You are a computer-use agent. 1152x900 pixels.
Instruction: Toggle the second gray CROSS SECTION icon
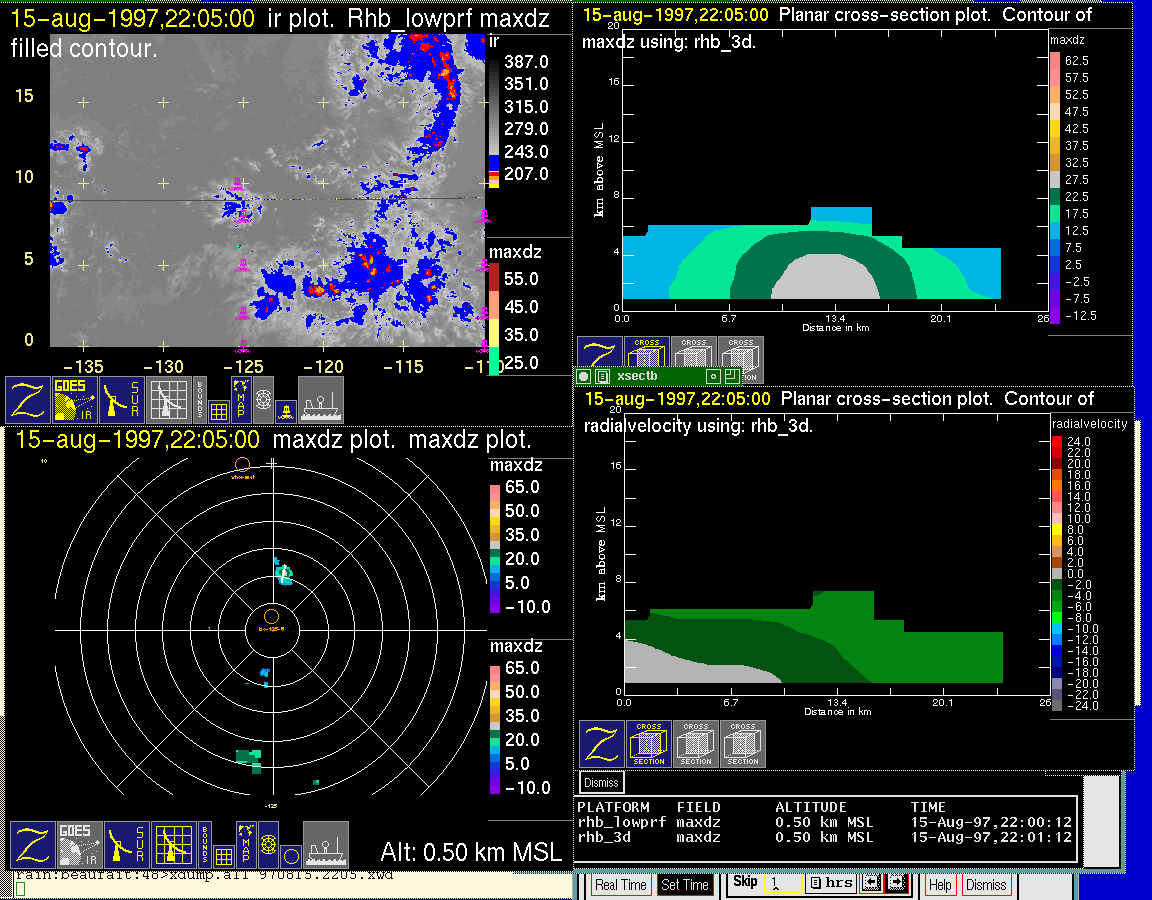[x=743, y=744]
